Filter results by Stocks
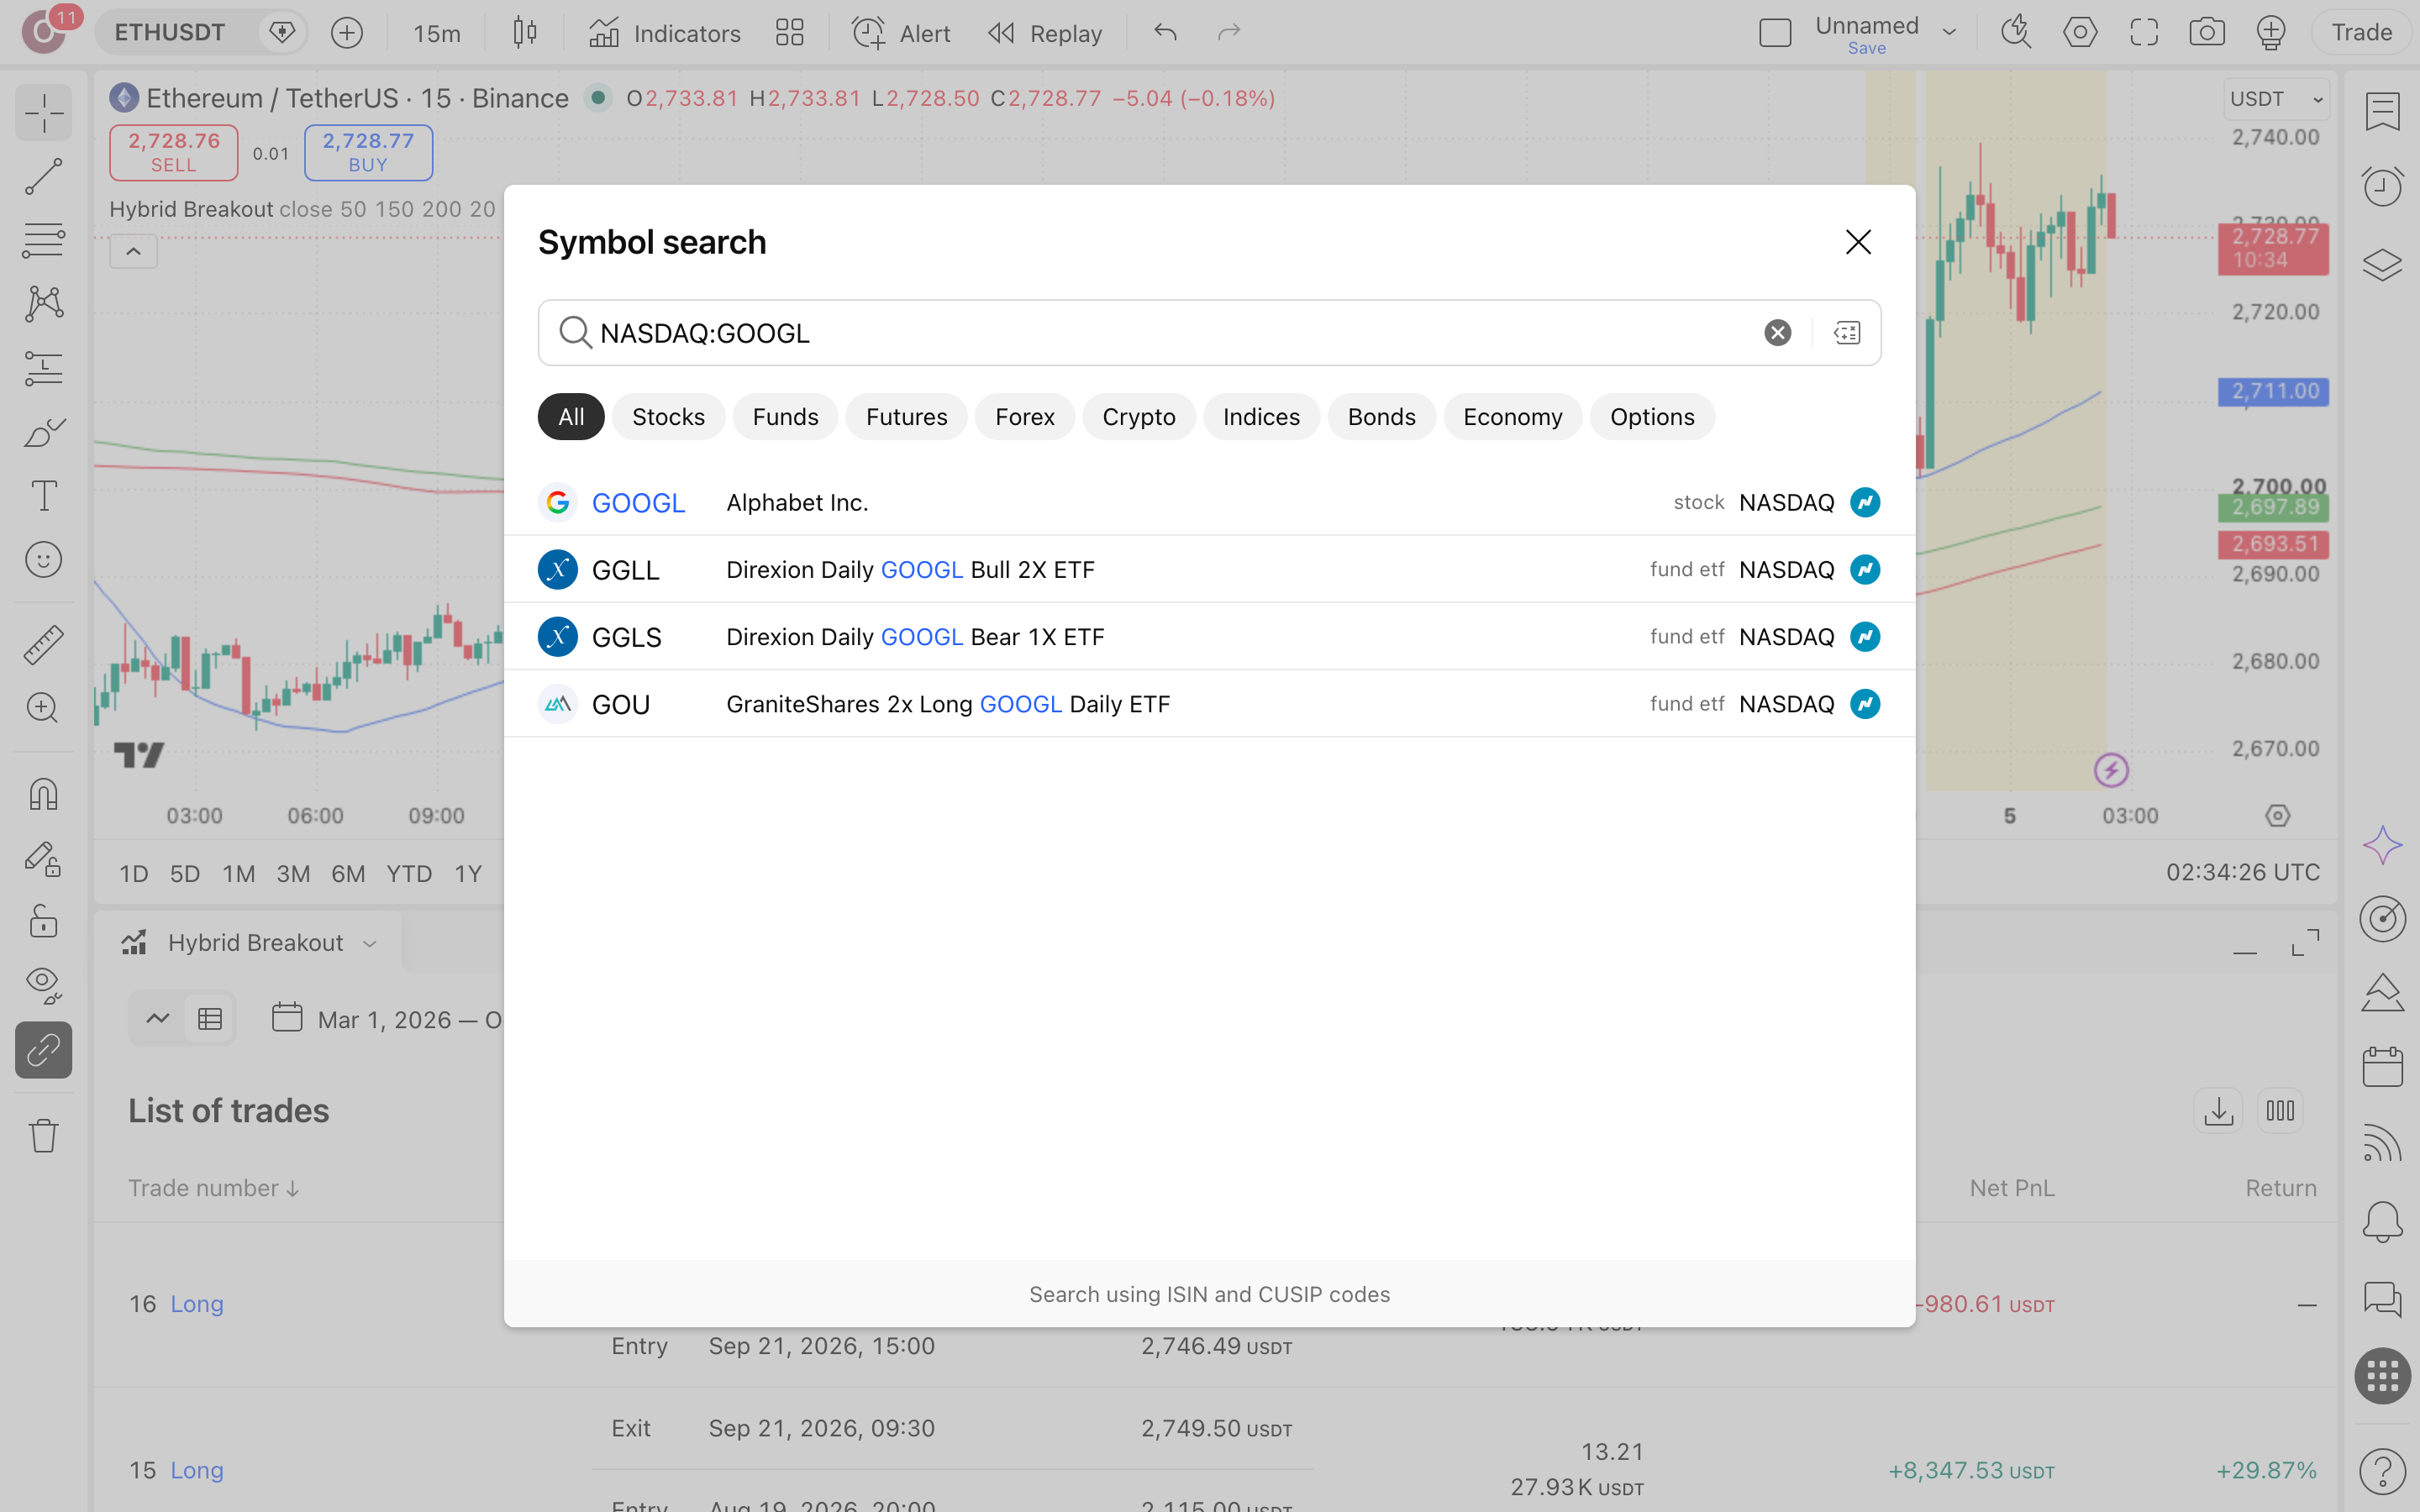This screenshot has width=2420, height=1512. [x=668, y=417]
